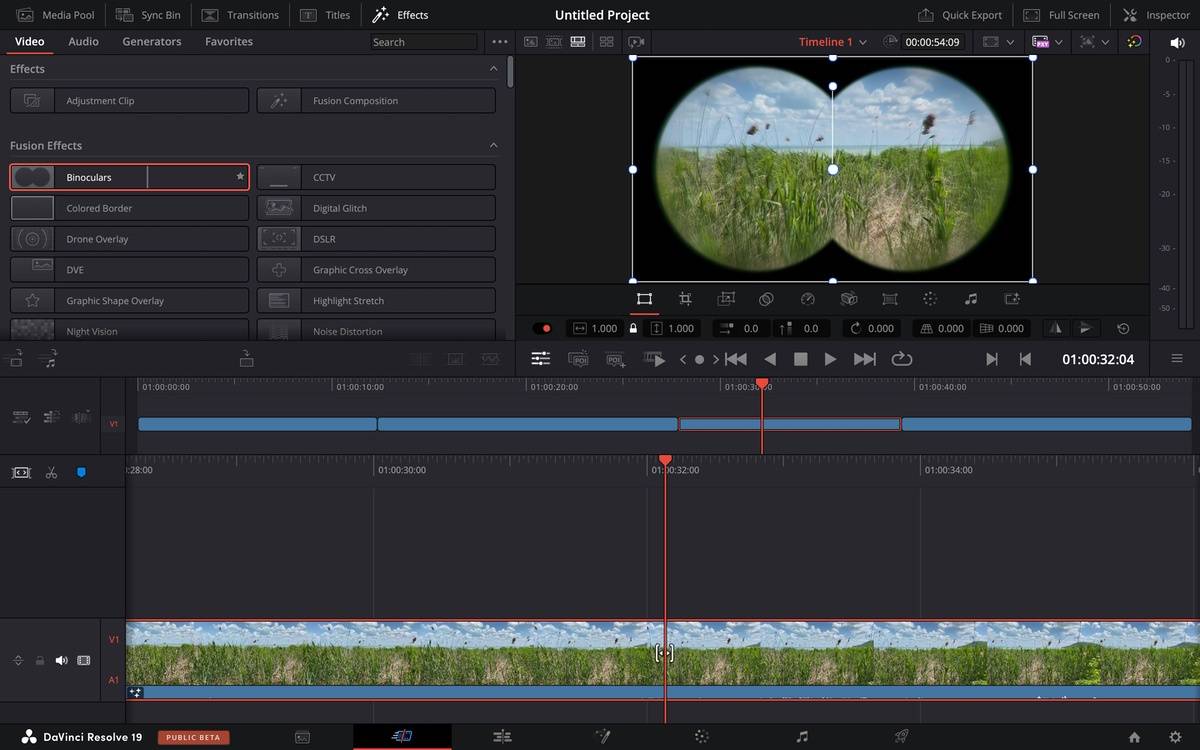Toggle video track visibility filmstrip icon
1200x750 pixels.
(x=84, y=660)
